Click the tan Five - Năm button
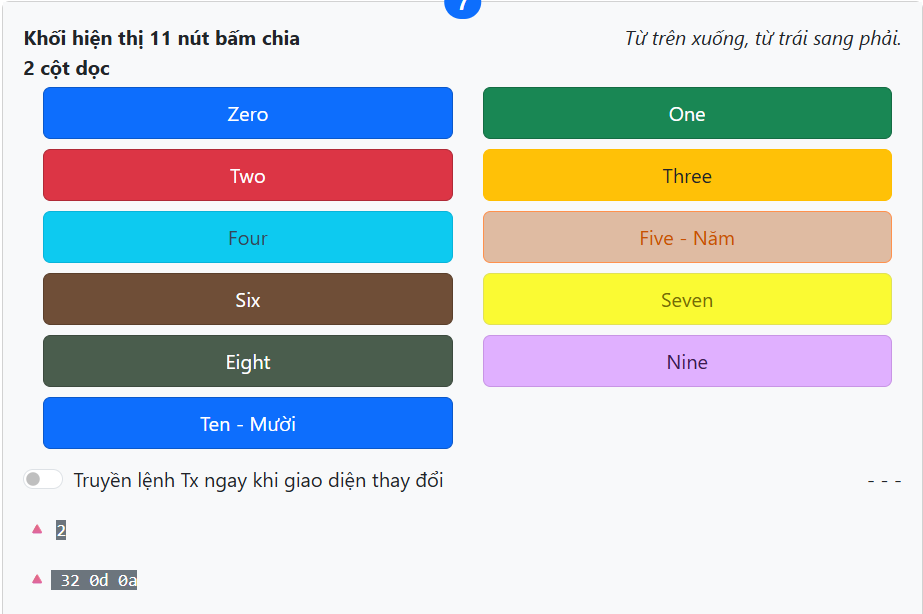The image size is (923, 614). [687, 237]
